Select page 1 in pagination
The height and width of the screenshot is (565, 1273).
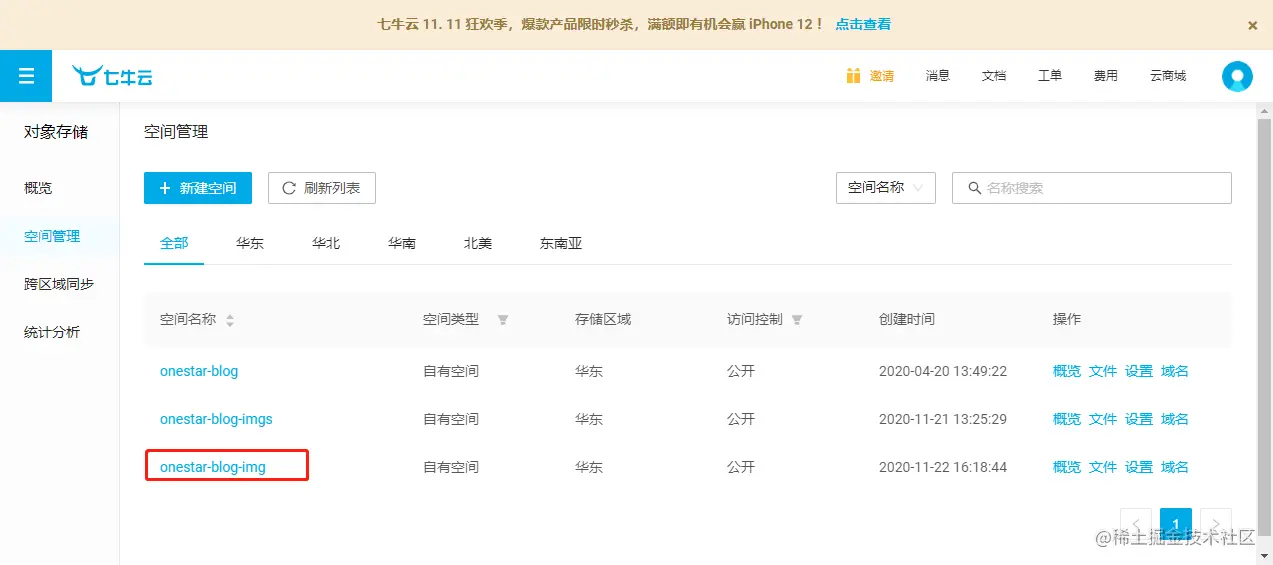click(1176, 524)
